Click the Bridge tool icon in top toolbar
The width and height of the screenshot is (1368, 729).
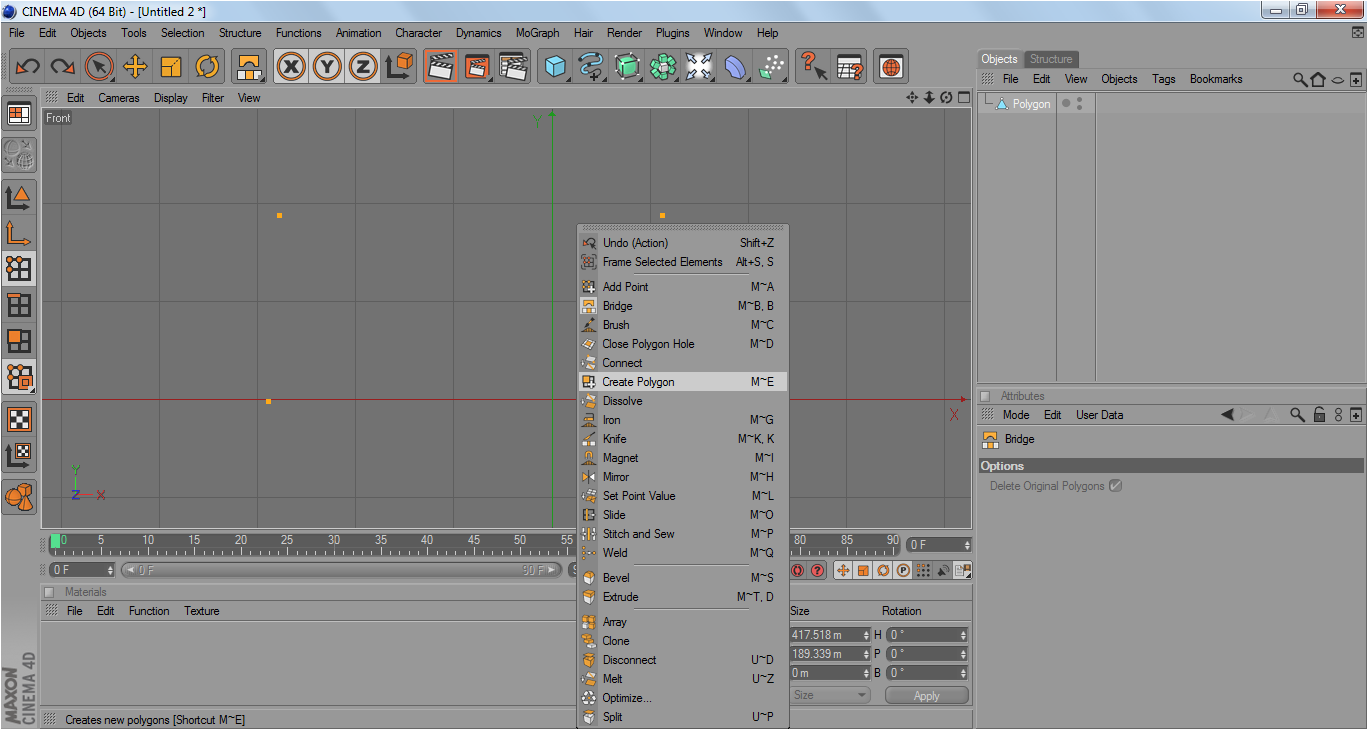coord(249,67)
